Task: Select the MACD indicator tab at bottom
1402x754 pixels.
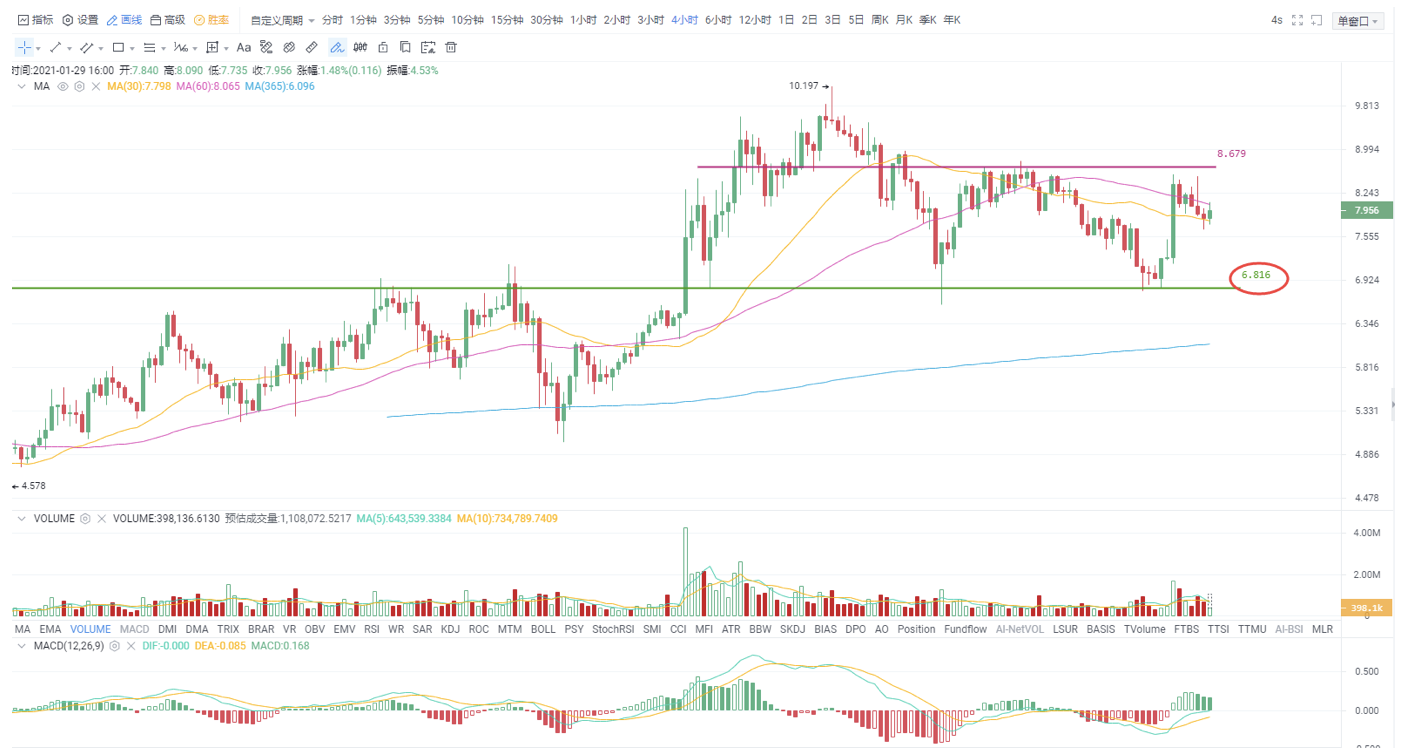Action: point(135,629)
